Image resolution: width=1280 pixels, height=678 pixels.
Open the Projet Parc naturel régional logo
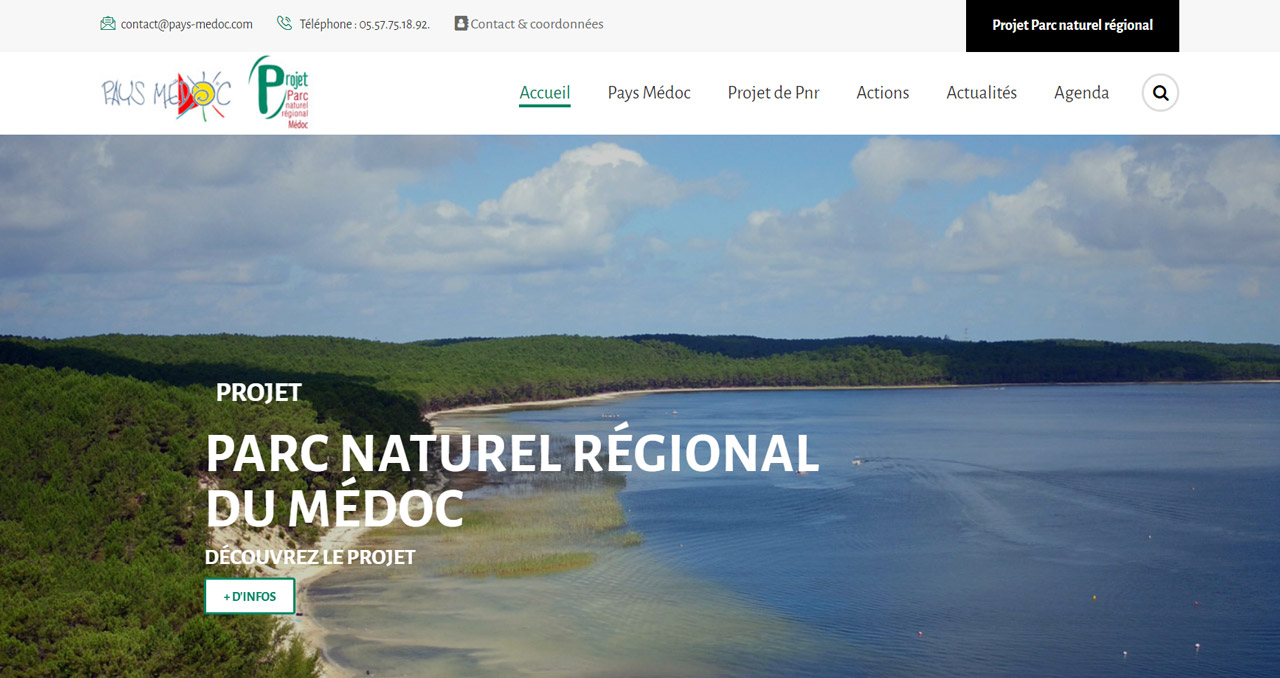[279, 92]
